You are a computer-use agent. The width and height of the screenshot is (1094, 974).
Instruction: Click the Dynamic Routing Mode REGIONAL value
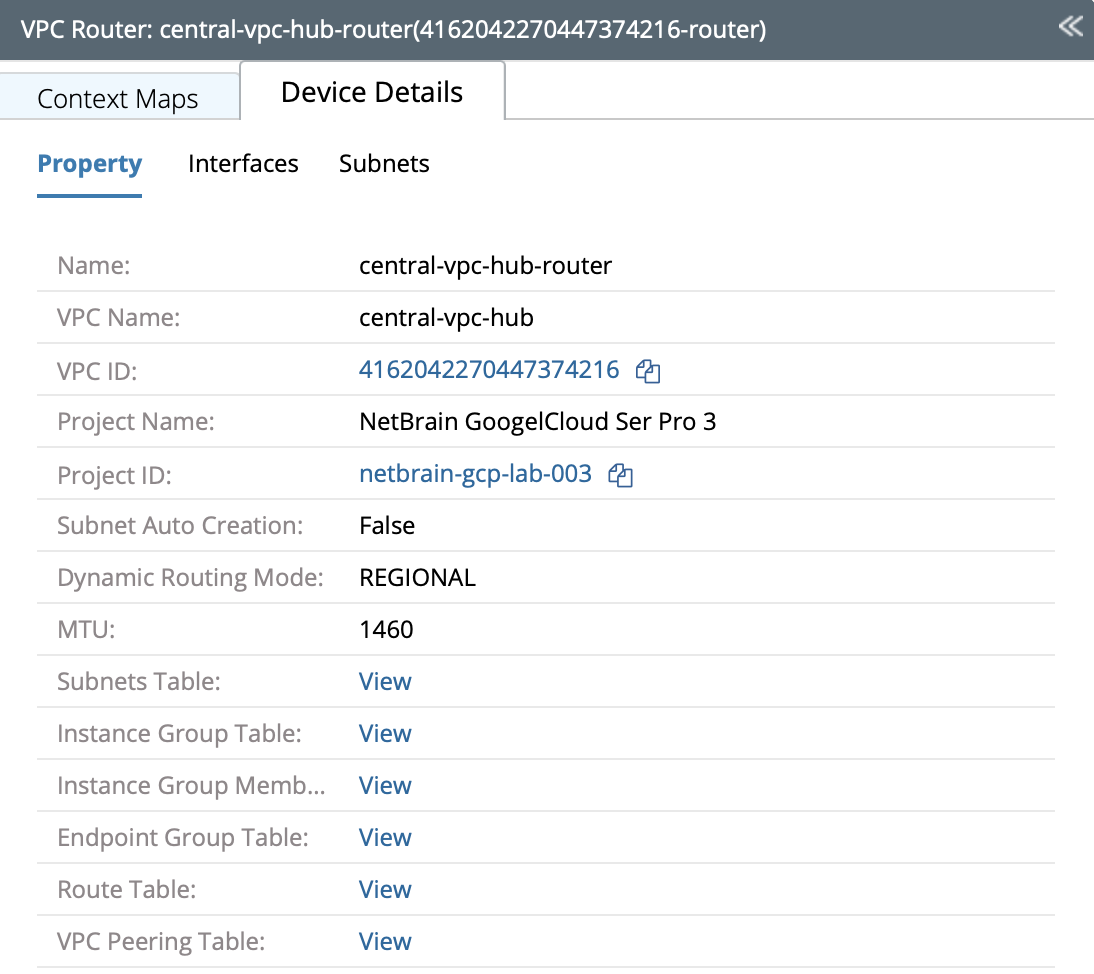417,578
